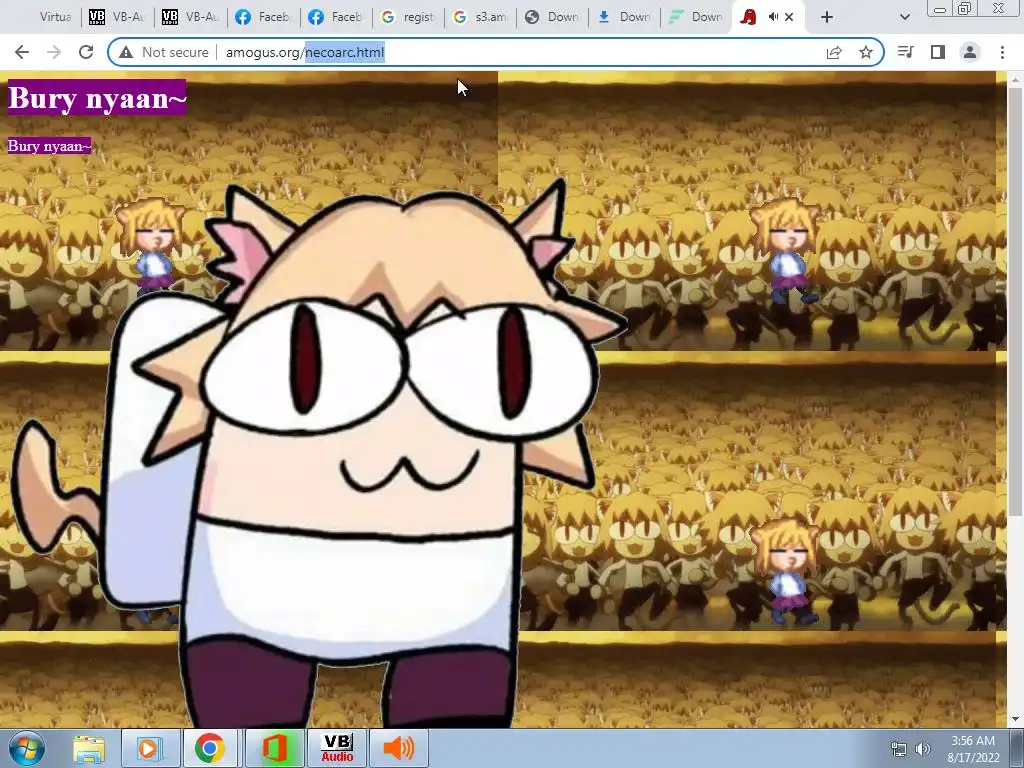Viewport: 1024px width, 768px height.
Task: Click the Chrome taskbar icon
Action: 210,748
